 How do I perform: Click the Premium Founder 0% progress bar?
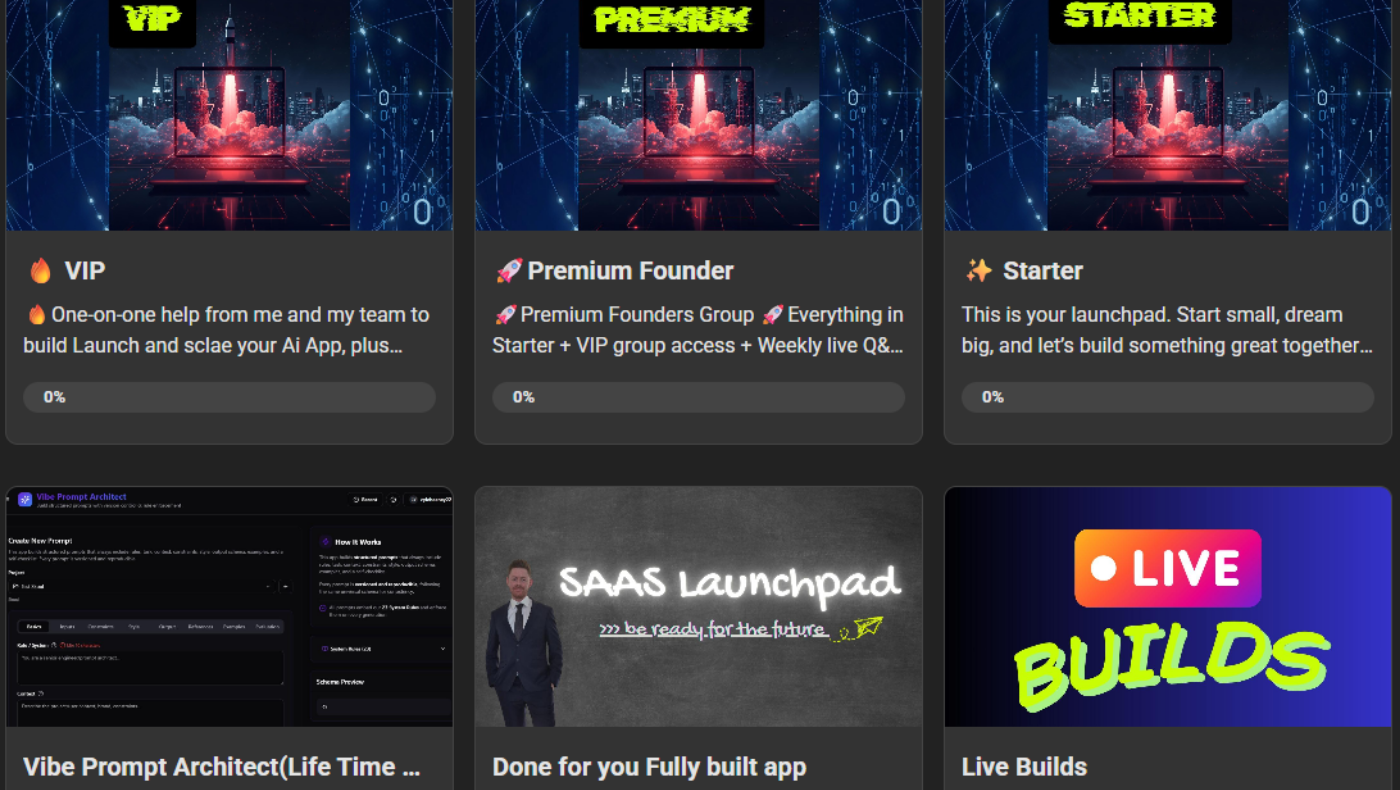click(x=698, y=397)
